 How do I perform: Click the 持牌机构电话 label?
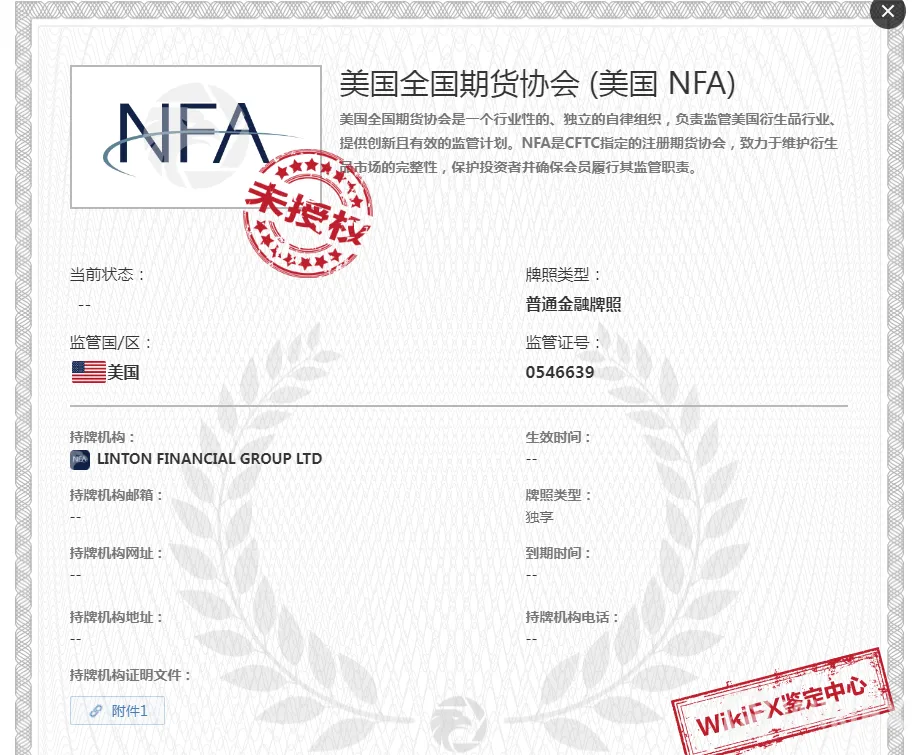click(572, 617)
